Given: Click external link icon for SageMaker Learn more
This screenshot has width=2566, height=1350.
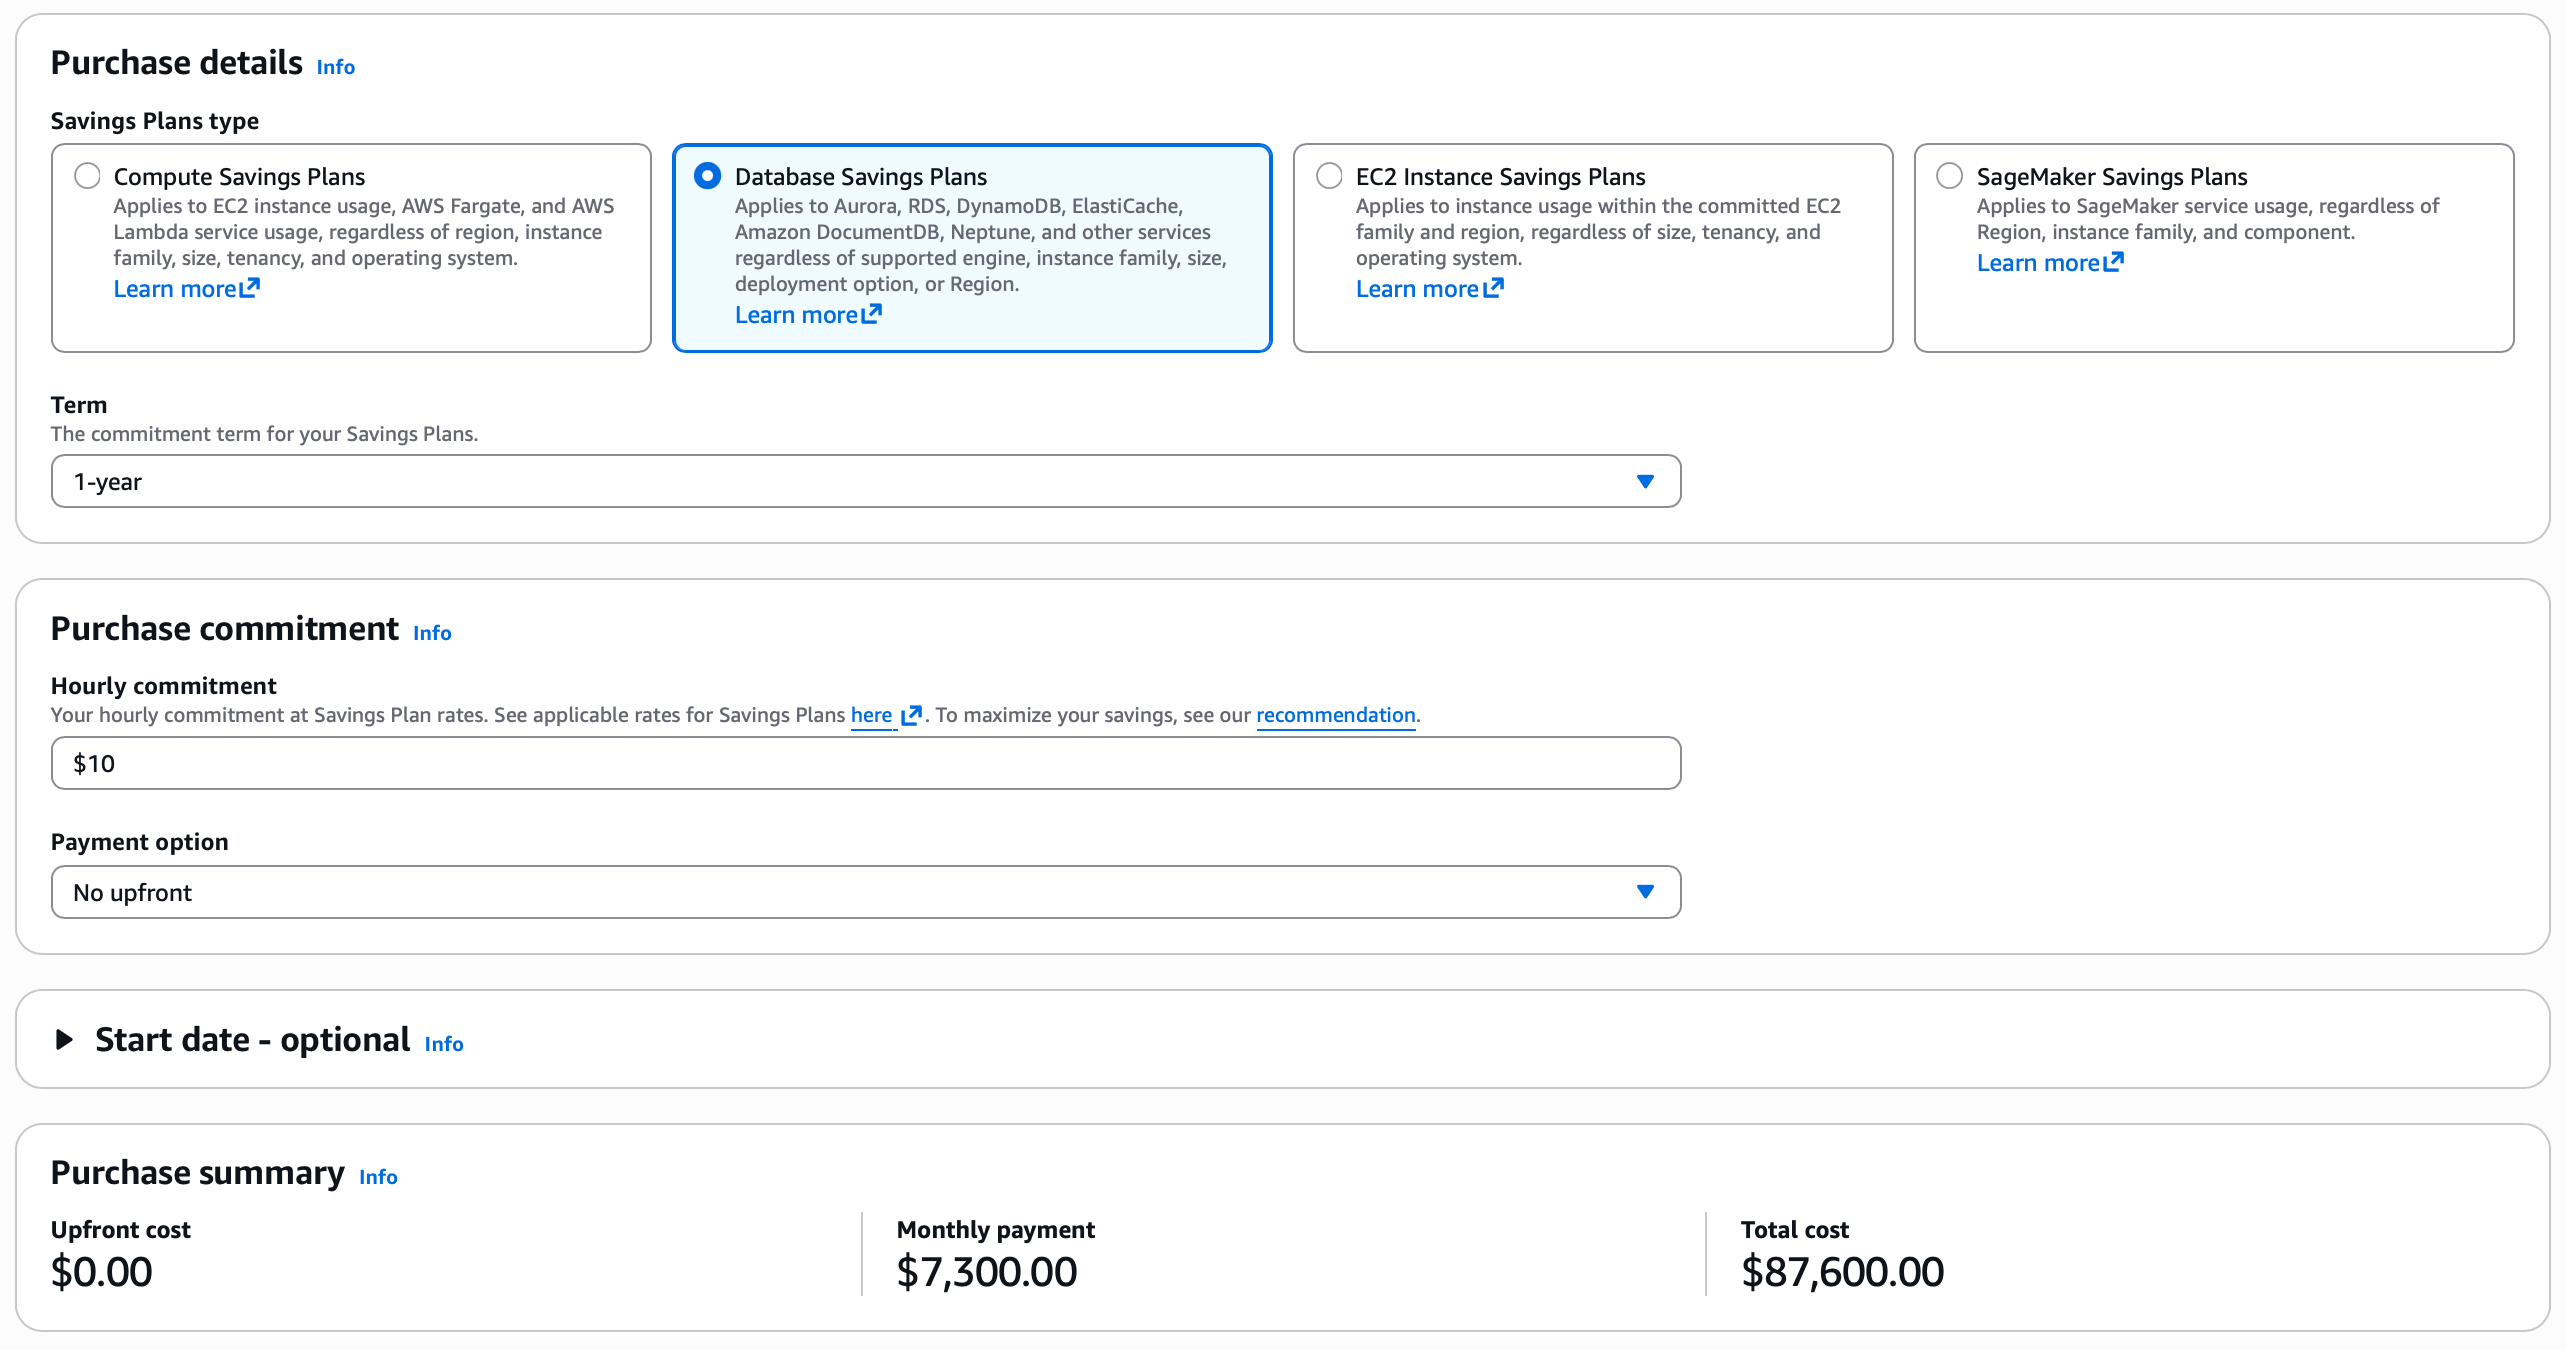Looking at the screenshot, I should (2113, 262).
